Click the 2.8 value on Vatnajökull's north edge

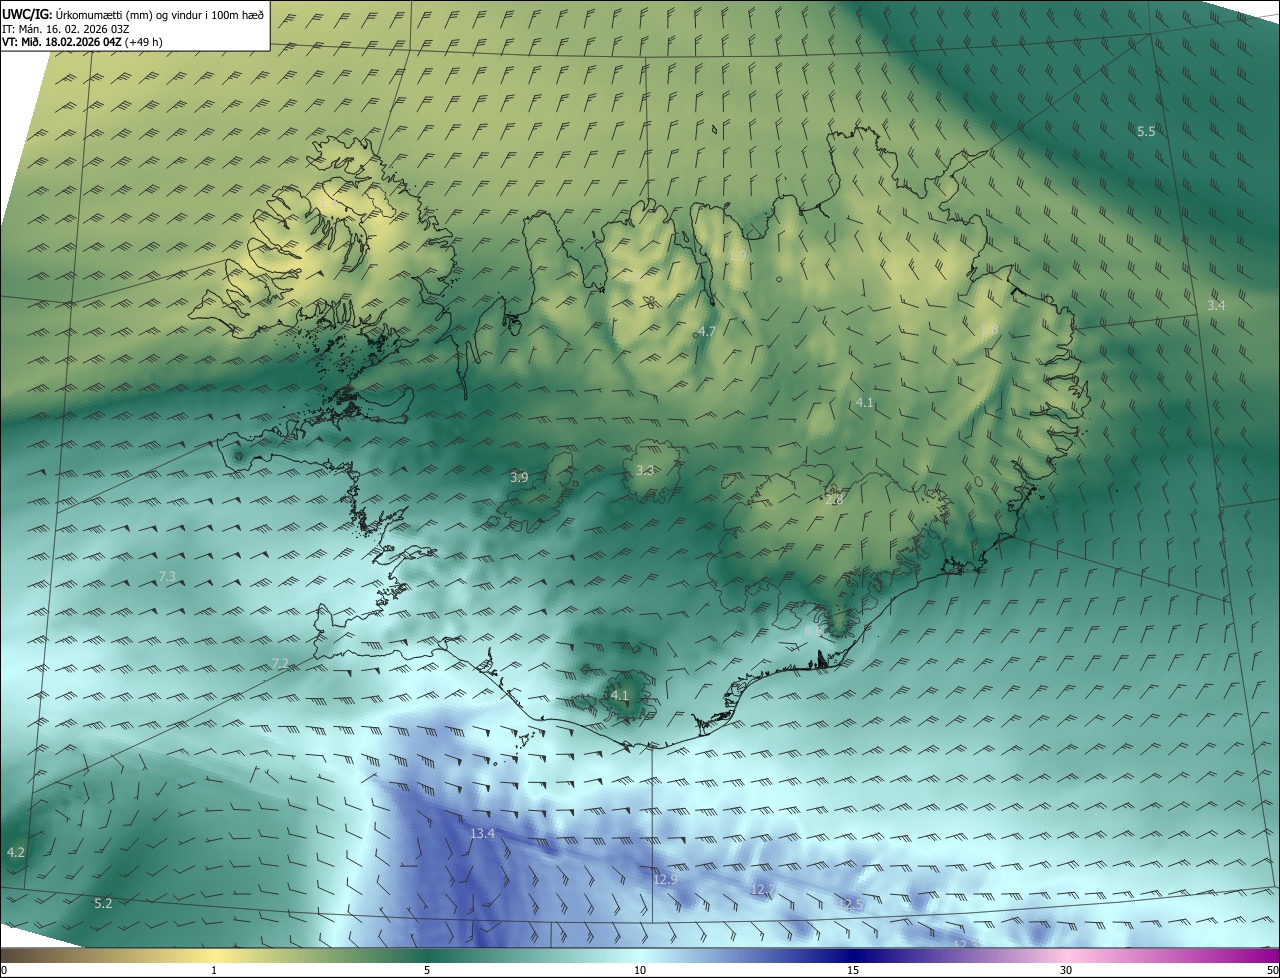click(x=836, y=499)
